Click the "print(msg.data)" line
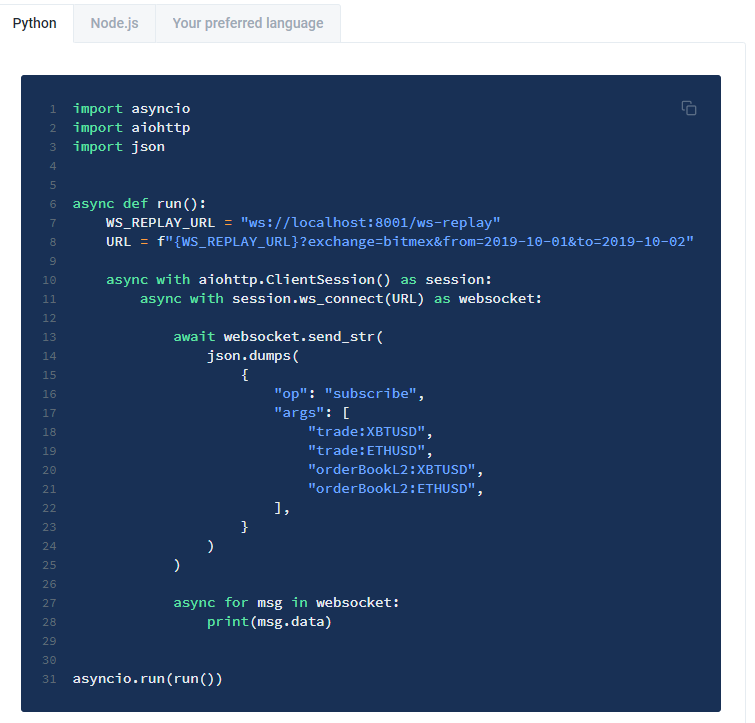The image size is (755, 723). pyautogui.click(x=269, y=622)
